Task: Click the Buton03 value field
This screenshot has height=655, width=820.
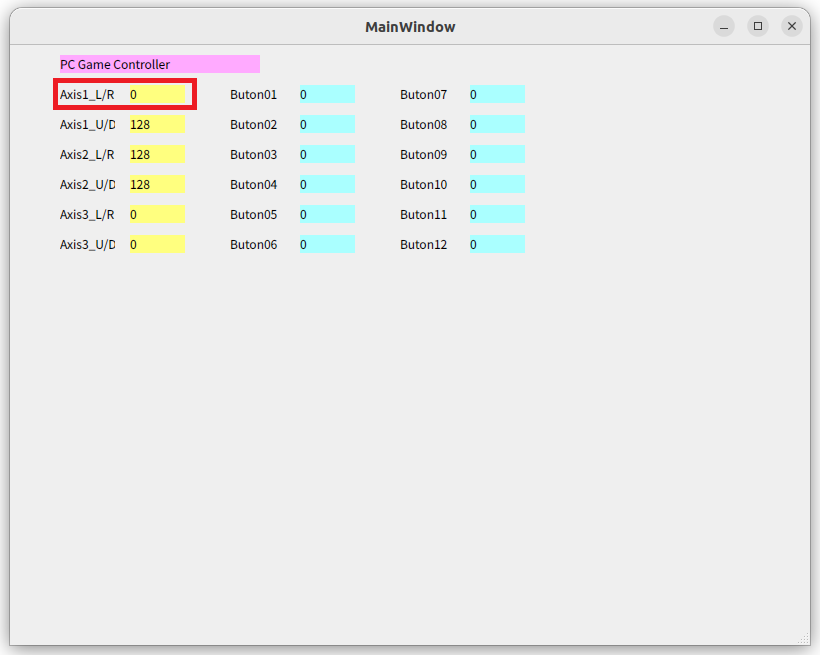Action: pyautogui.click(x=325, y=154)
